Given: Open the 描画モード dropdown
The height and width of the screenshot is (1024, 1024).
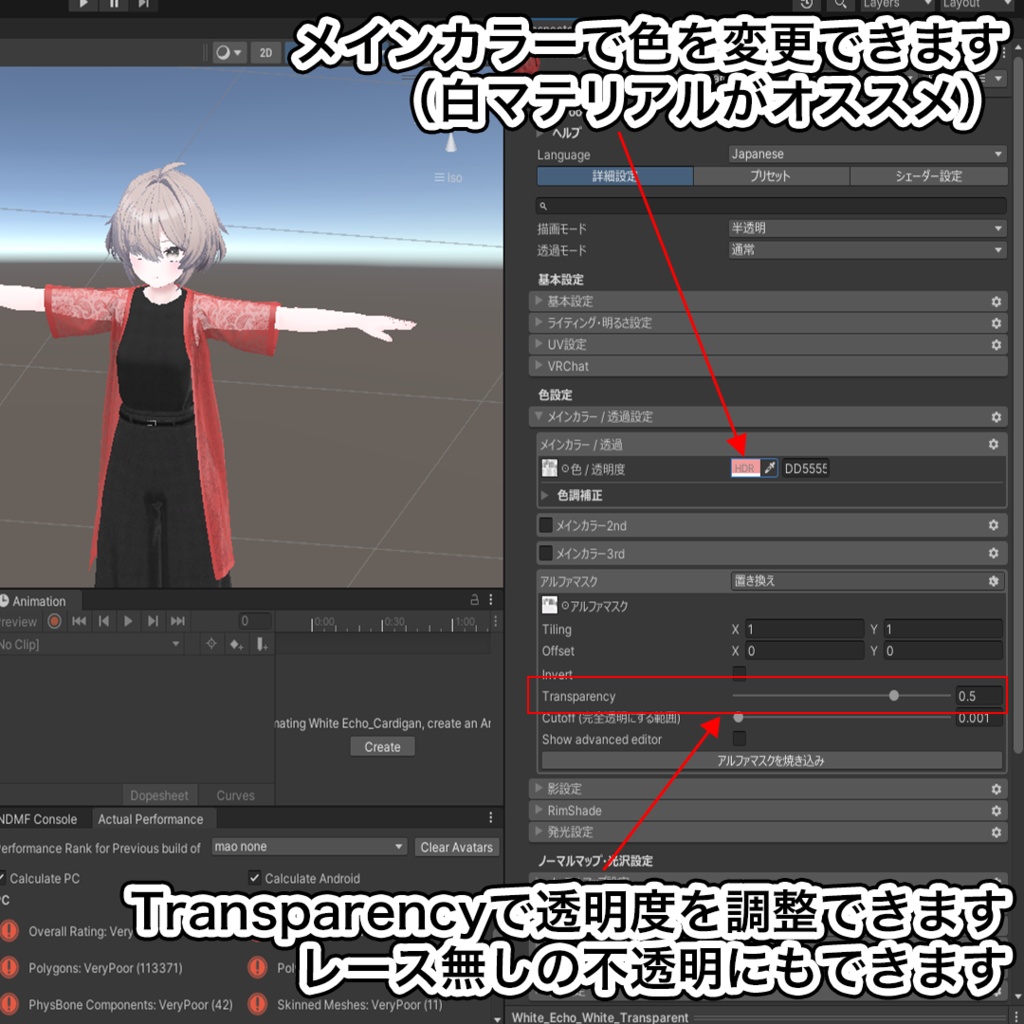Looking at the screenshot, I should click(x=867, y=228).
